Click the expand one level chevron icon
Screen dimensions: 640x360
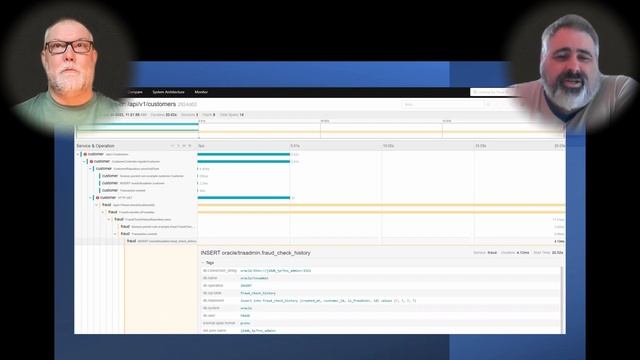172,146
